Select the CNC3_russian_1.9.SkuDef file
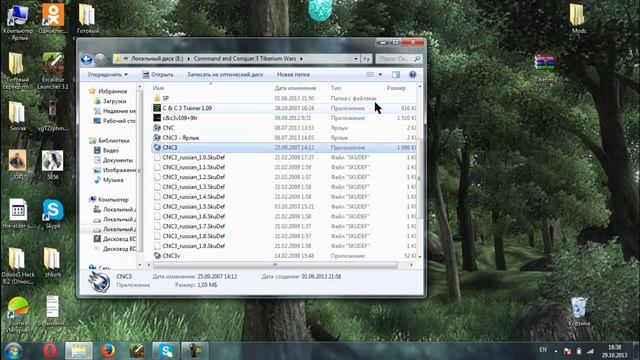 [x=284, y=246]
